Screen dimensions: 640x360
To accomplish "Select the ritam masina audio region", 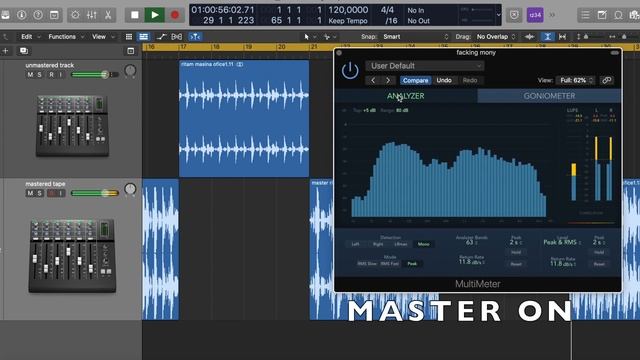I will pyautogui.click(x=244, y=118).
